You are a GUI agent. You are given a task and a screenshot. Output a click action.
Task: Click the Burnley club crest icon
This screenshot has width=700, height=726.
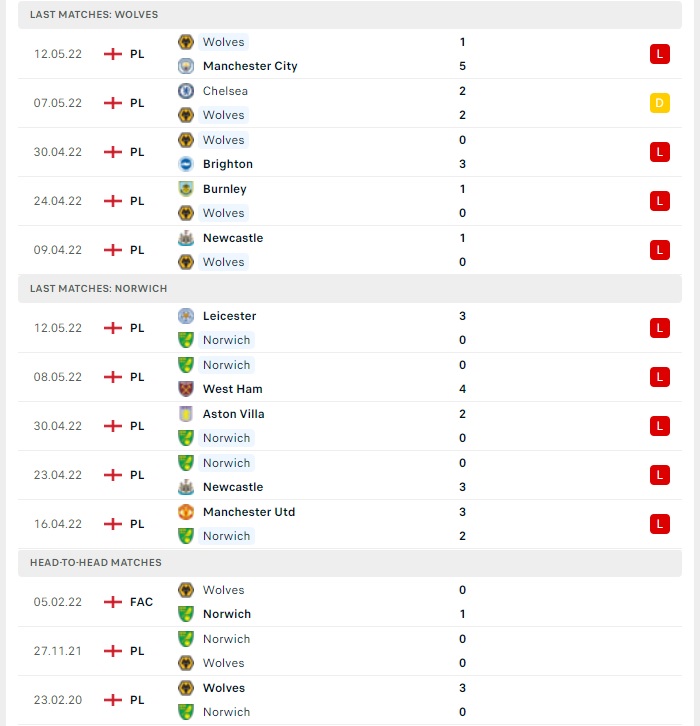click(186, 189)
